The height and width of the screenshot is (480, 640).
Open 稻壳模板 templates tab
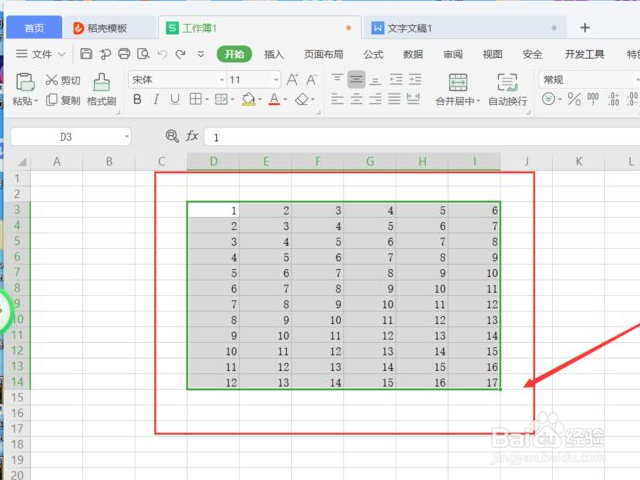[109, 28]
